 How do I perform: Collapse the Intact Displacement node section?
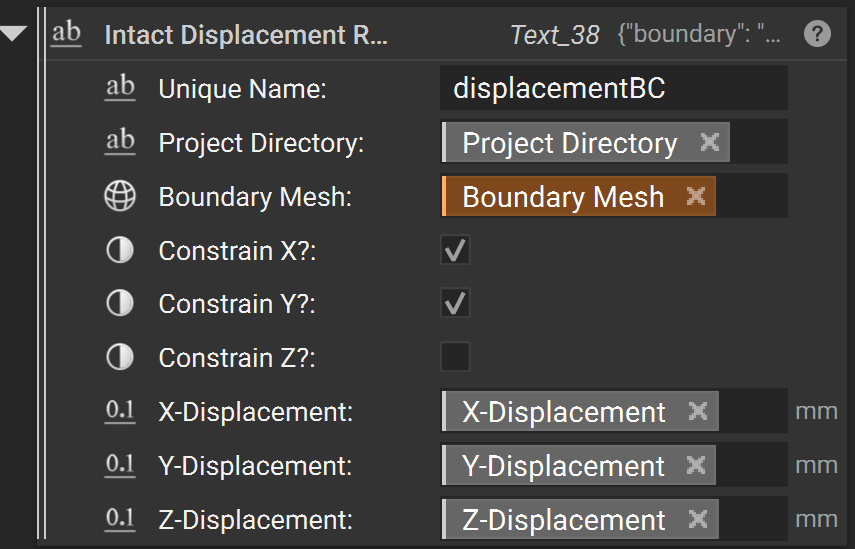14,35
